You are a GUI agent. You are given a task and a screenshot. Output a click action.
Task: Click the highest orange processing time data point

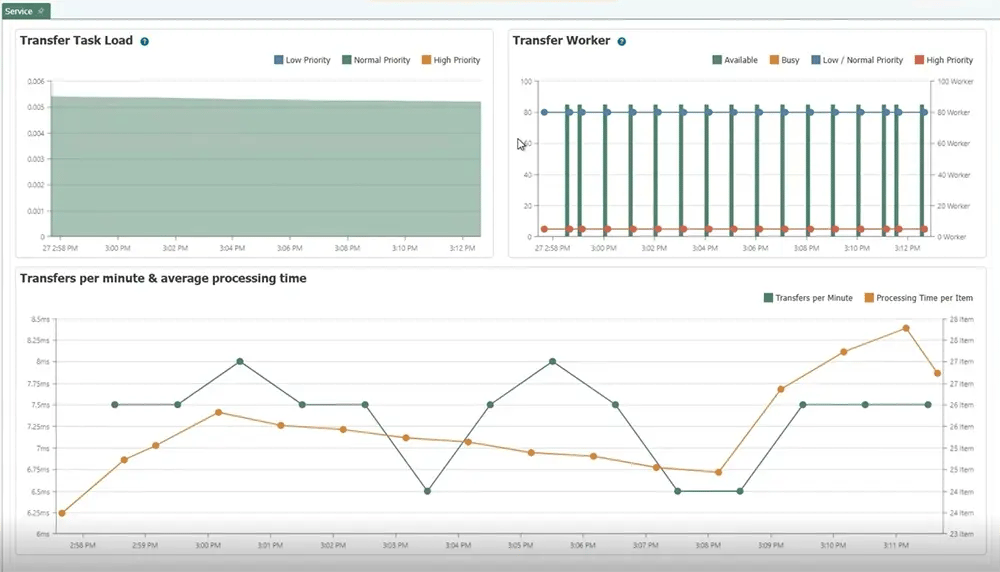pos(906,328)
